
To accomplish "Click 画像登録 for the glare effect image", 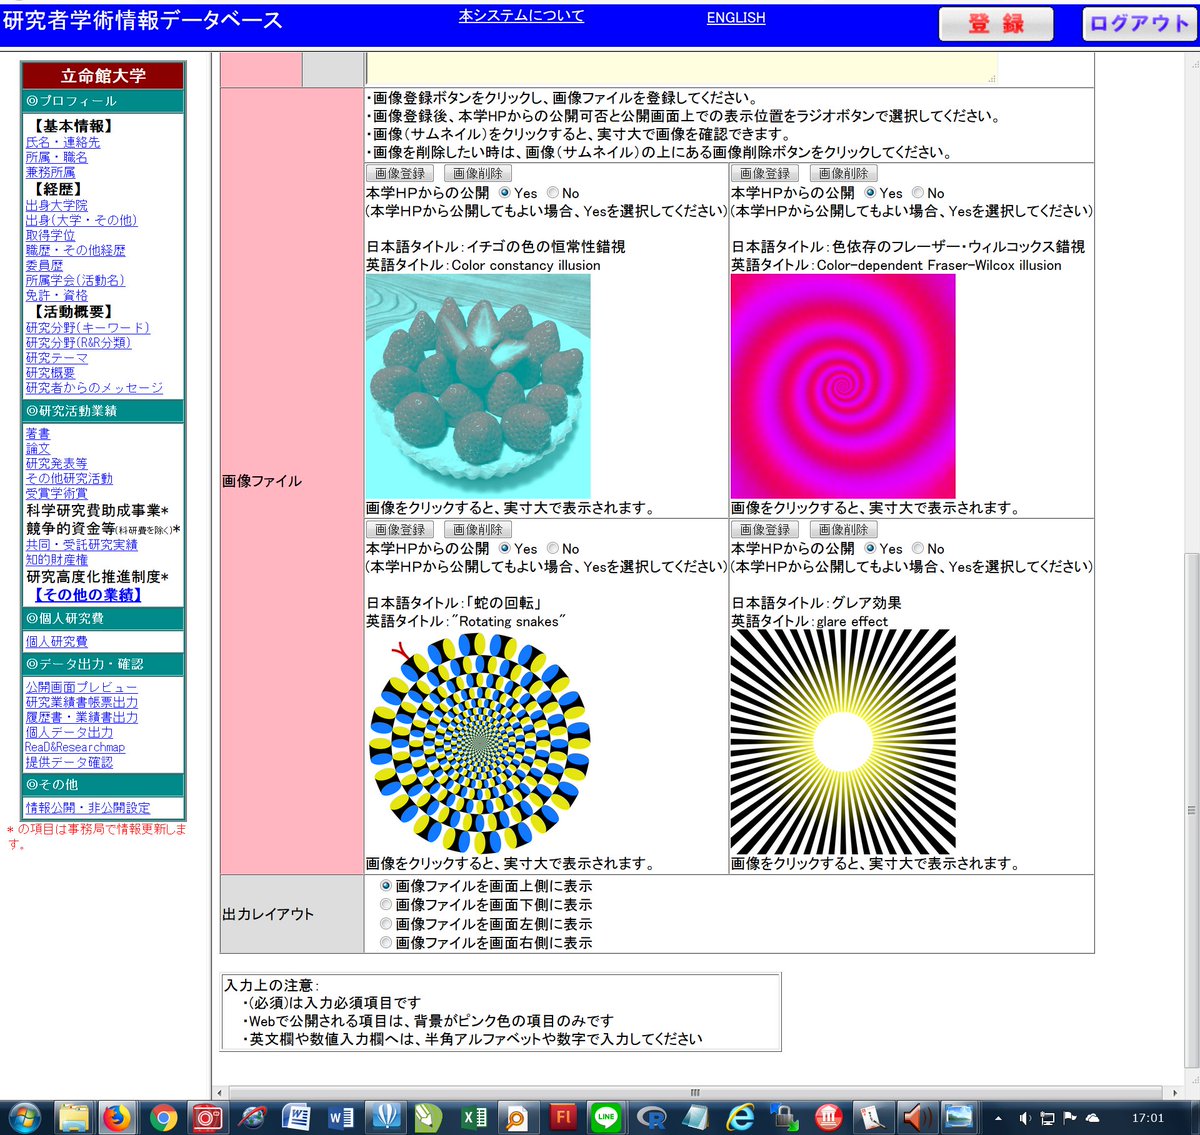I will click(x=765, y=529).
